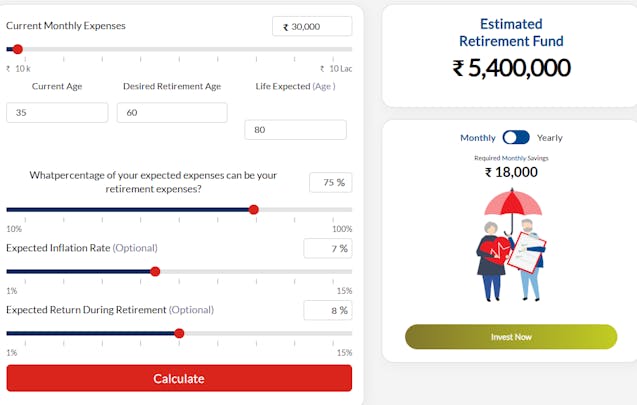The width and height of the screenshot is (637, 405).
Task: Click the Current Monthly Expenses slider handle
Action: pyautogui.click(x=17, y=49)
